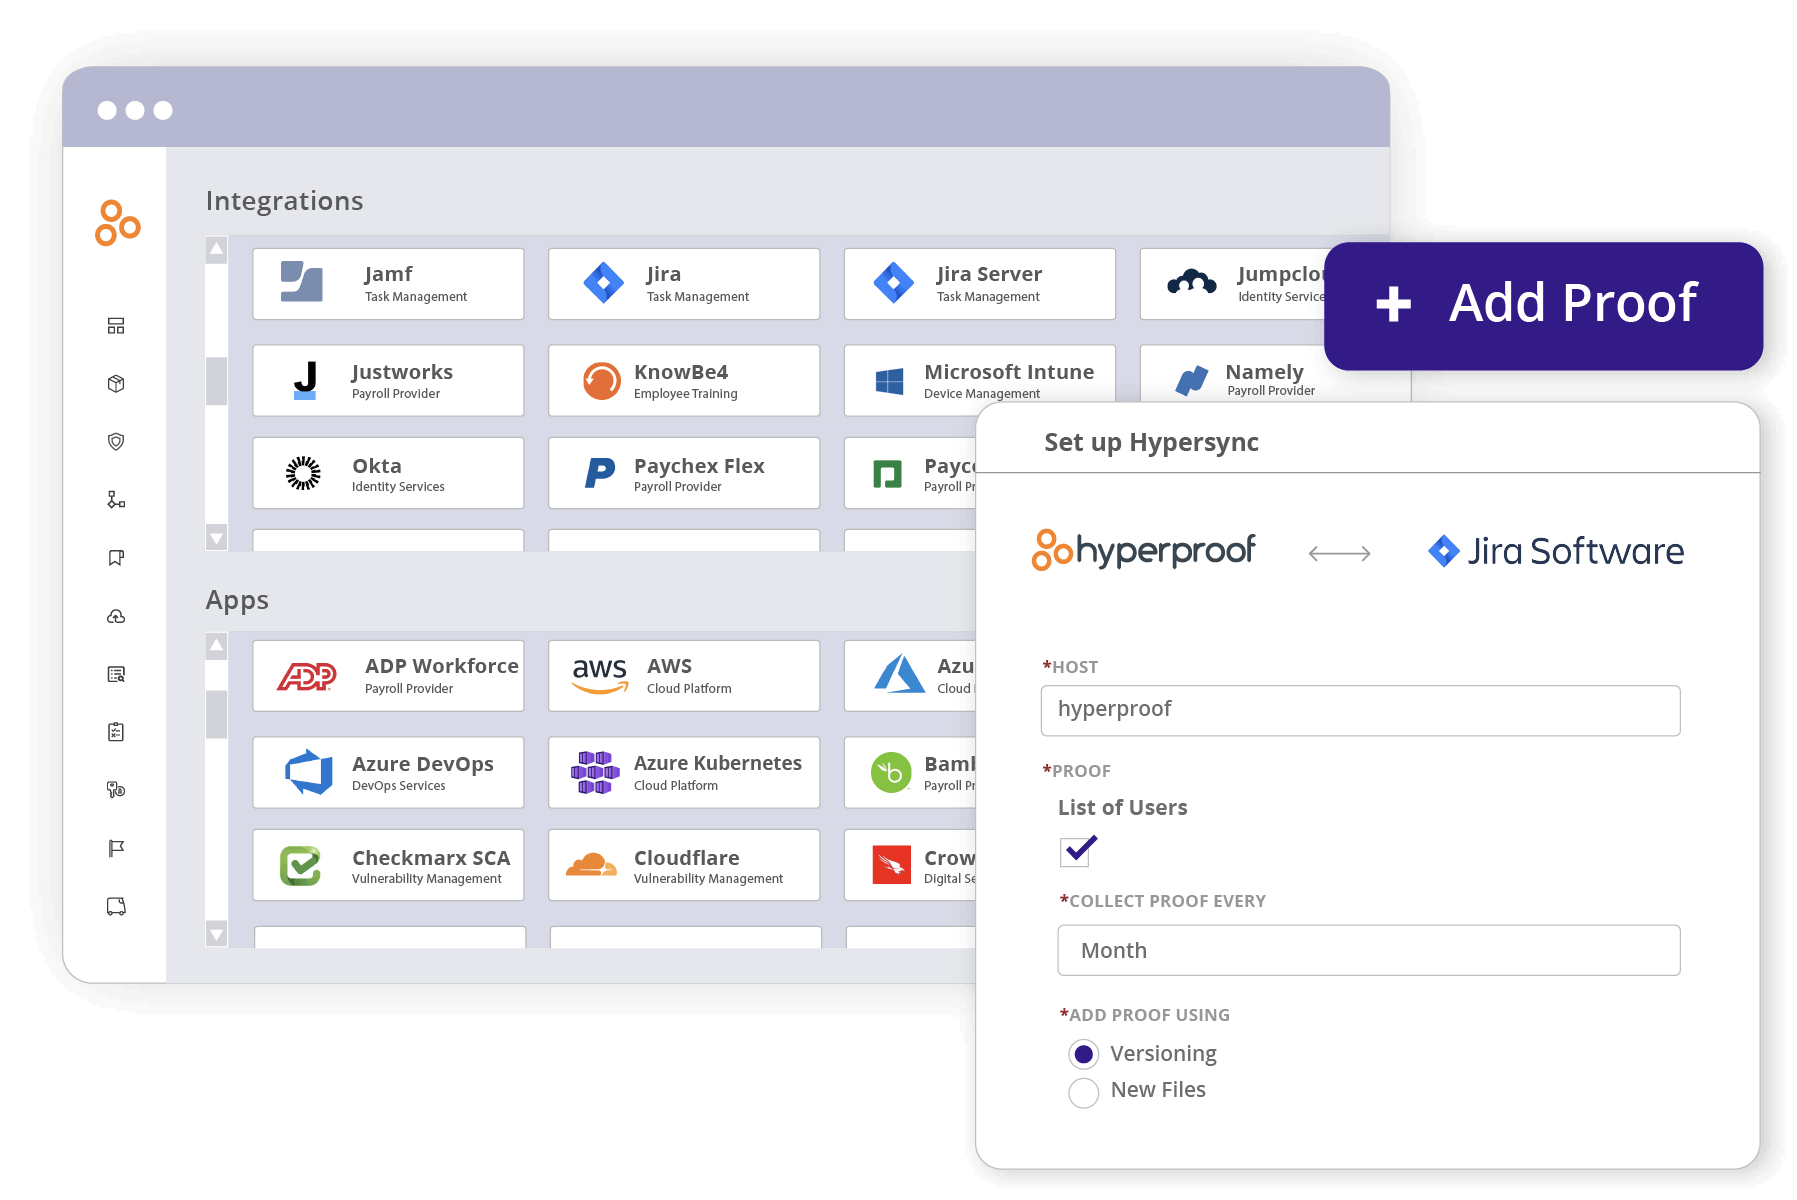Viewport: 1797px width, 1200px height.
Task: Click the KnowBe4 orange logo icon
Action: [602, 381]
